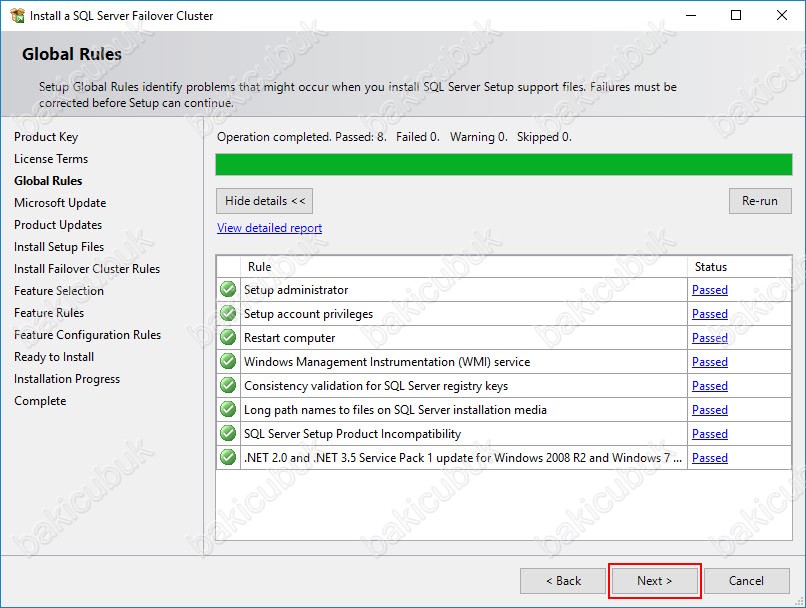806x608 pixels.
Task: Click the Setup administrator rule text
Action: (x=296, y=290)
